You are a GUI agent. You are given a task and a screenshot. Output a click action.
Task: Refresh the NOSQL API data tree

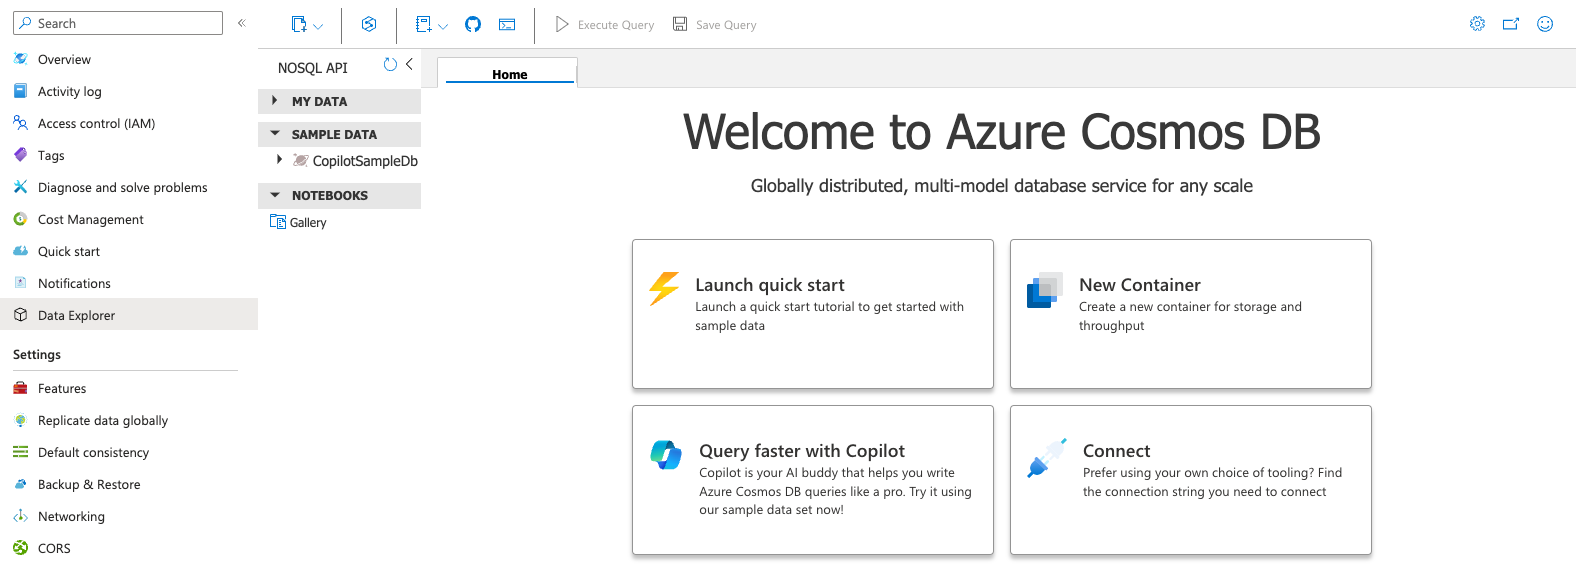[390, 65]
